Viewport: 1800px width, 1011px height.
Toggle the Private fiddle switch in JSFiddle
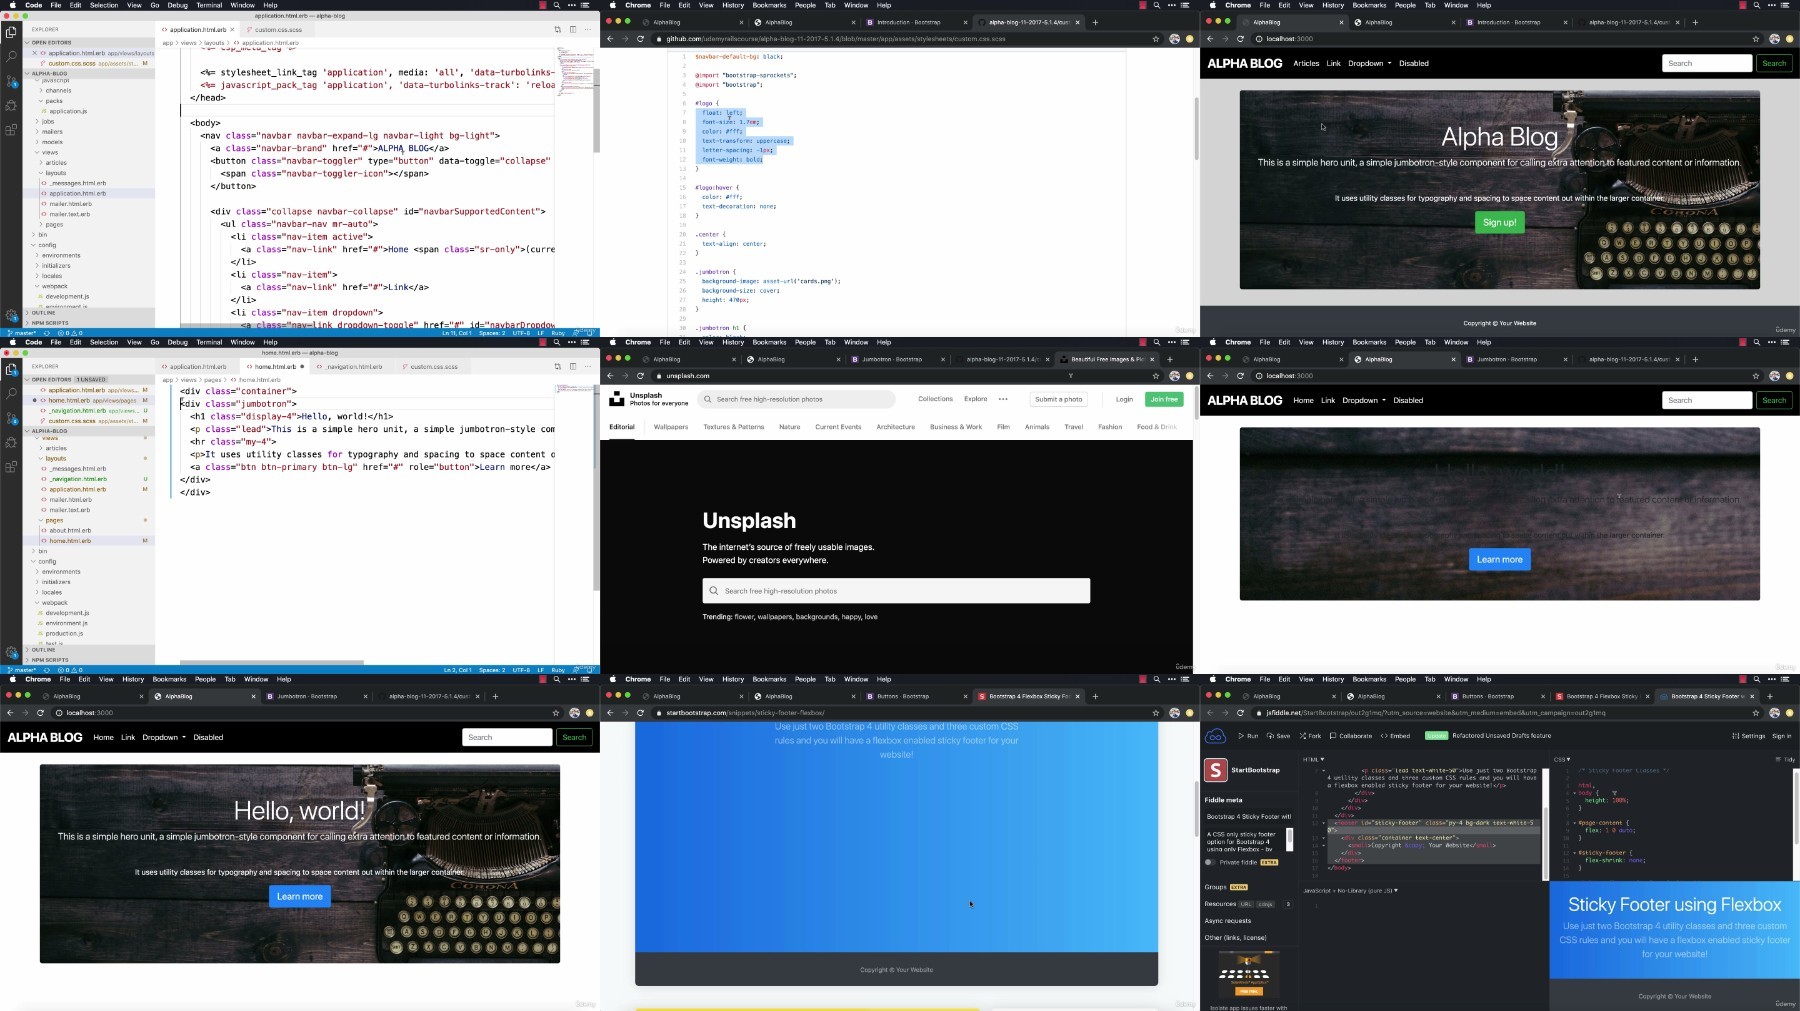coord(1210,862)
